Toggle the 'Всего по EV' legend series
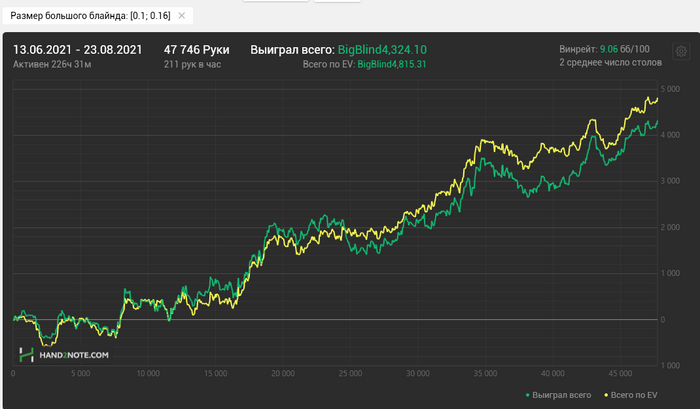This screenshot has width=700, height=409. pos(630,395)
